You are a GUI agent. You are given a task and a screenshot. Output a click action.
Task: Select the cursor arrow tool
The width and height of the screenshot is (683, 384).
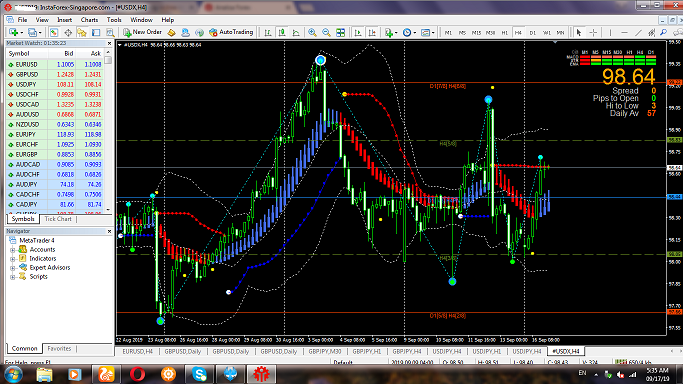click(x=579, y=32)
